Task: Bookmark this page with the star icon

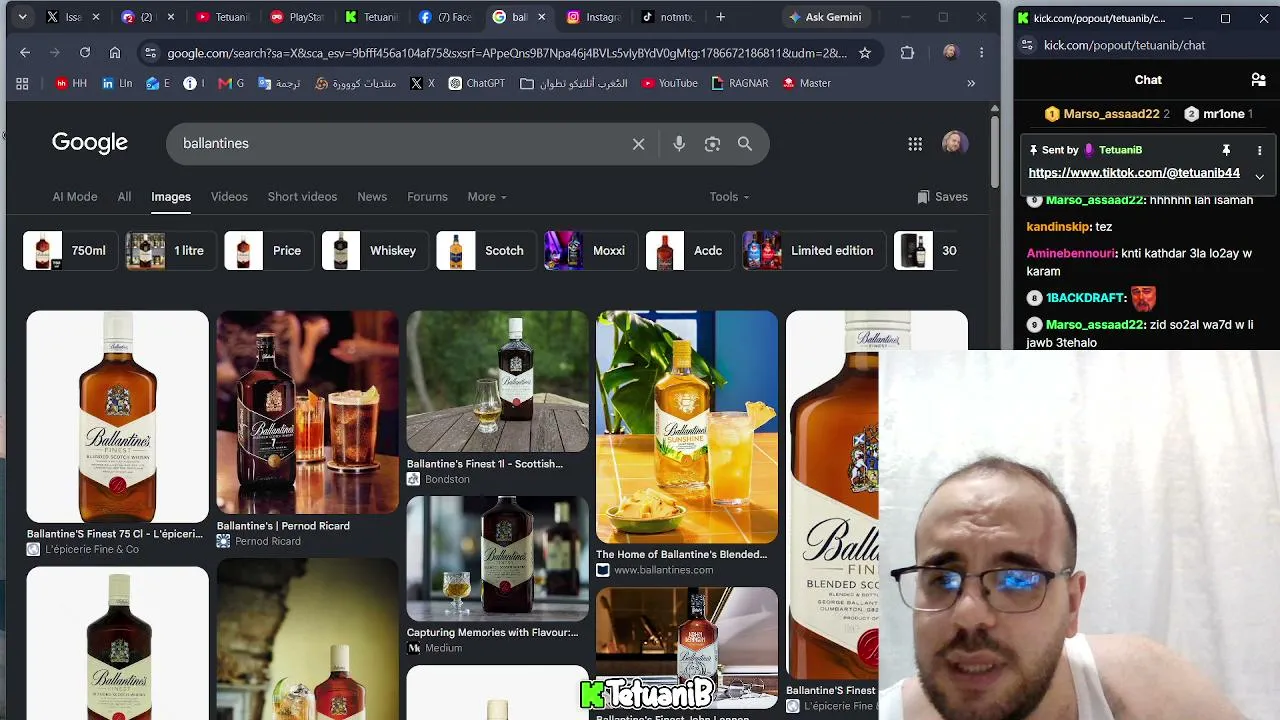Action: click(865, 52)
